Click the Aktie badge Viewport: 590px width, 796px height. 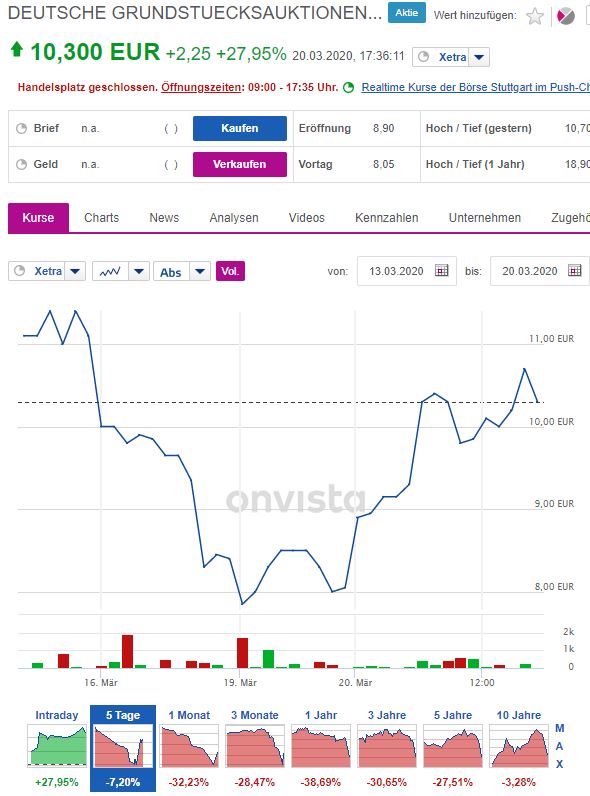pos(407,13)
